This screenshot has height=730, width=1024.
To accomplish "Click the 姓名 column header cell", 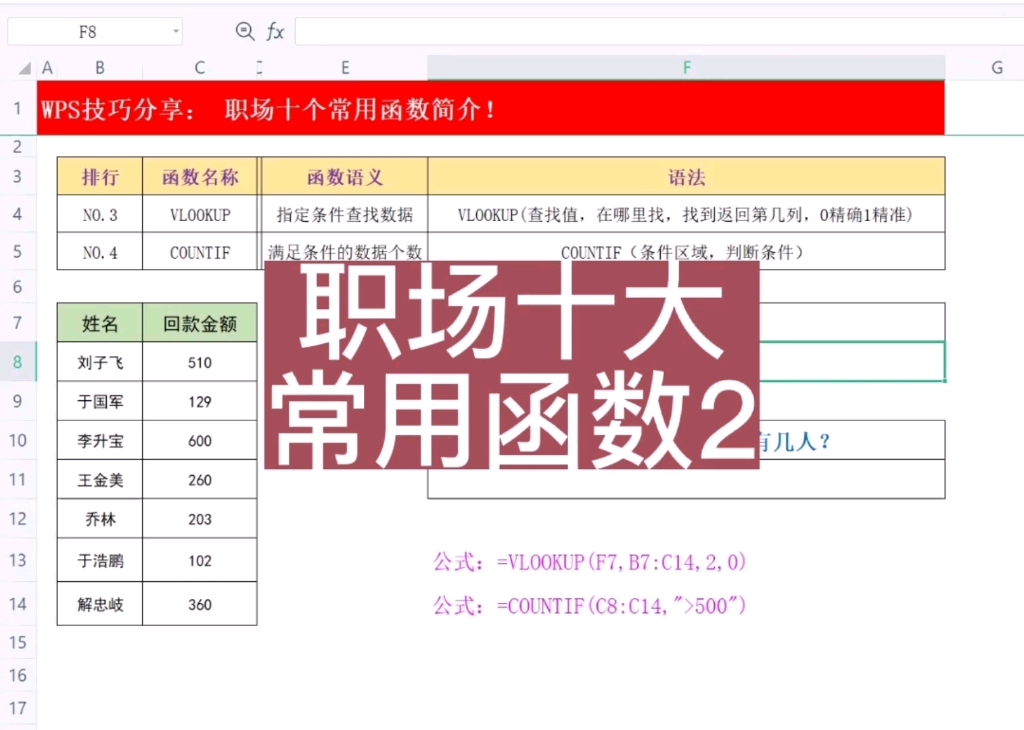I will (x=98, y=322).
